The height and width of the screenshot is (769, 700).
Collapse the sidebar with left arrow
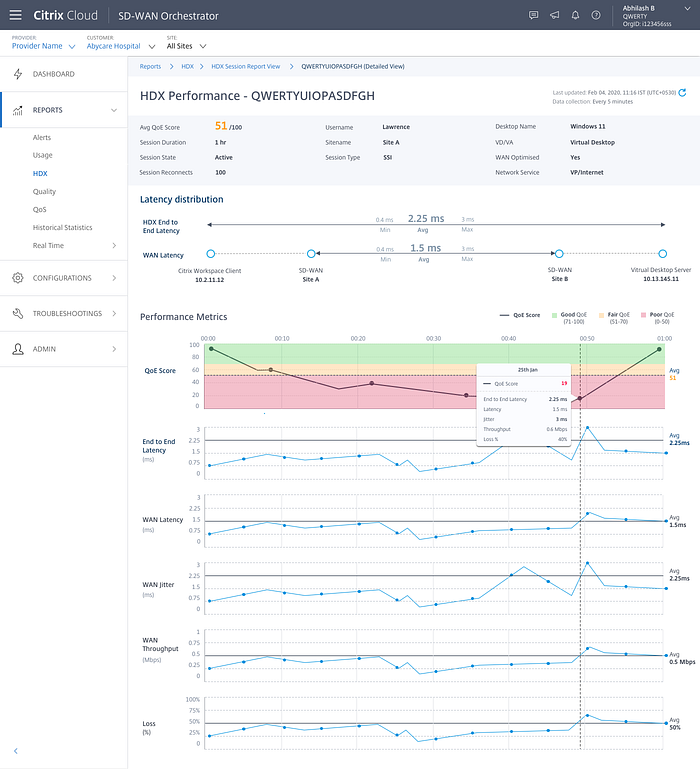(16, 751)
